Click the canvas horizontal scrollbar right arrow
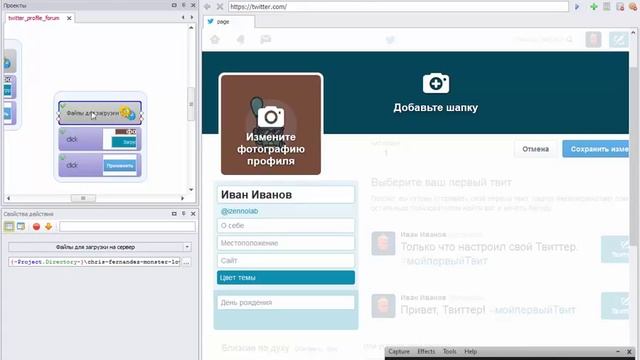The image size is (640, 360). 182,198
